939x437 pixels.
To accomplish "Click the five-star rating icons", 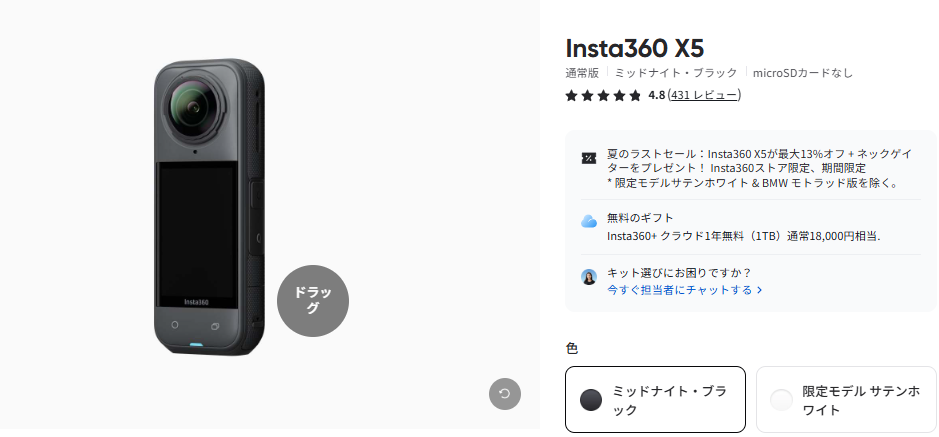I will (603, 95).
